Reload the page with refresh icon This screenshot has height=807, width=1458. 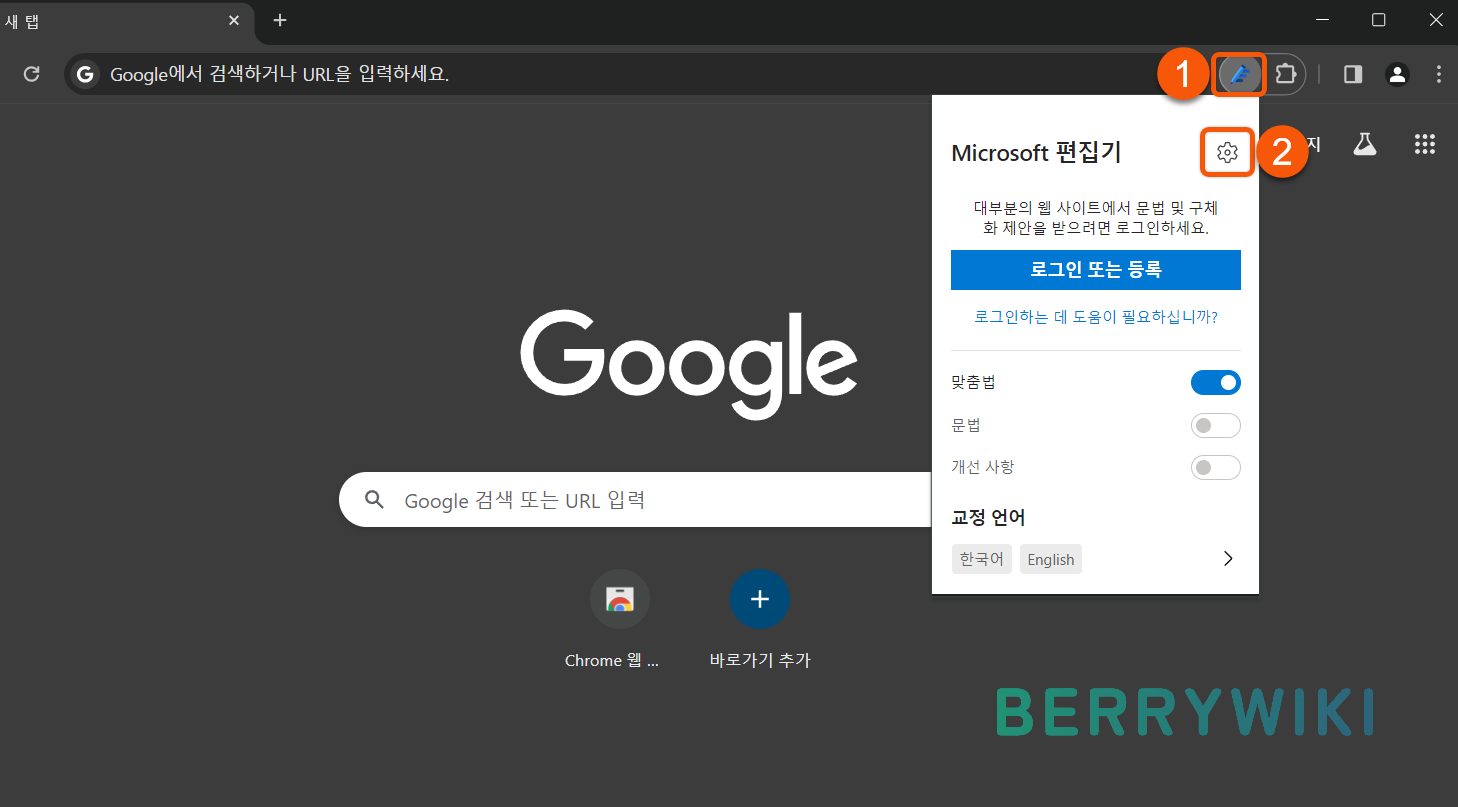click(x=32, y=74)
